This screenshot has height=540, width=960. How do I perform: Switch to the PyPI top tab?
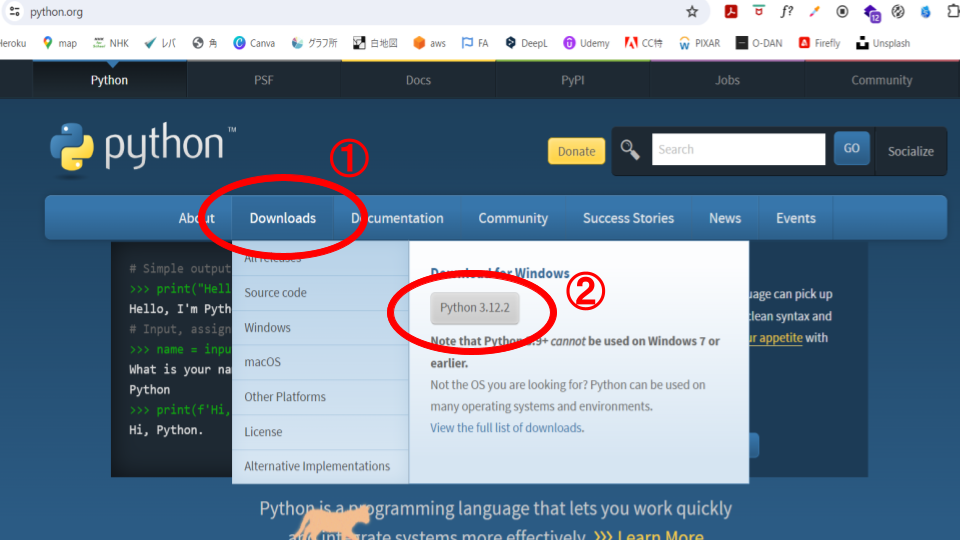point(572,80)
